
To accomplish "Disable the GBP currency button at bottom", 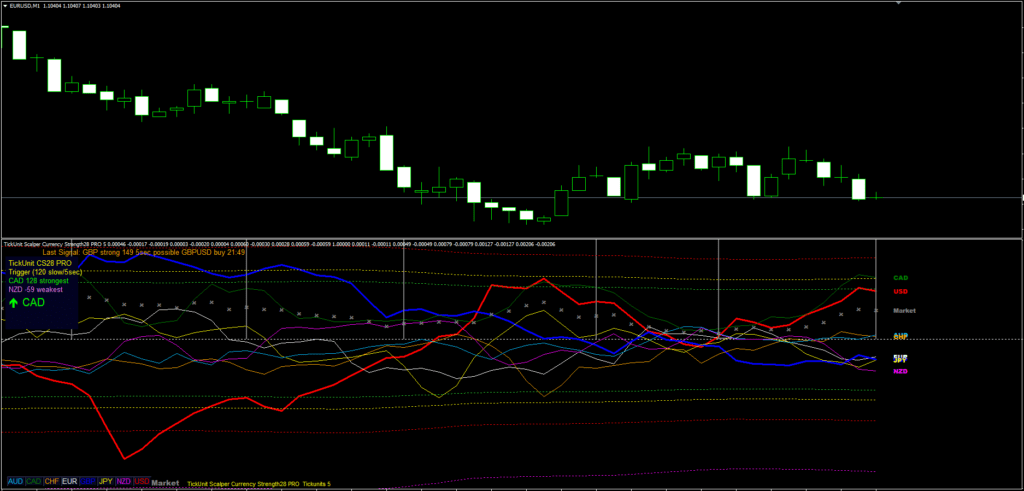I will (88, 481).
